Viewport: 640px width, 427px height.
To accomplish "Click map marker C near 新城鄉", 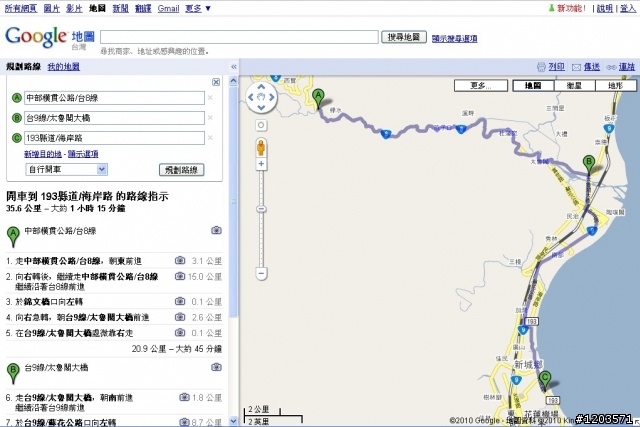I will [544, 381].
